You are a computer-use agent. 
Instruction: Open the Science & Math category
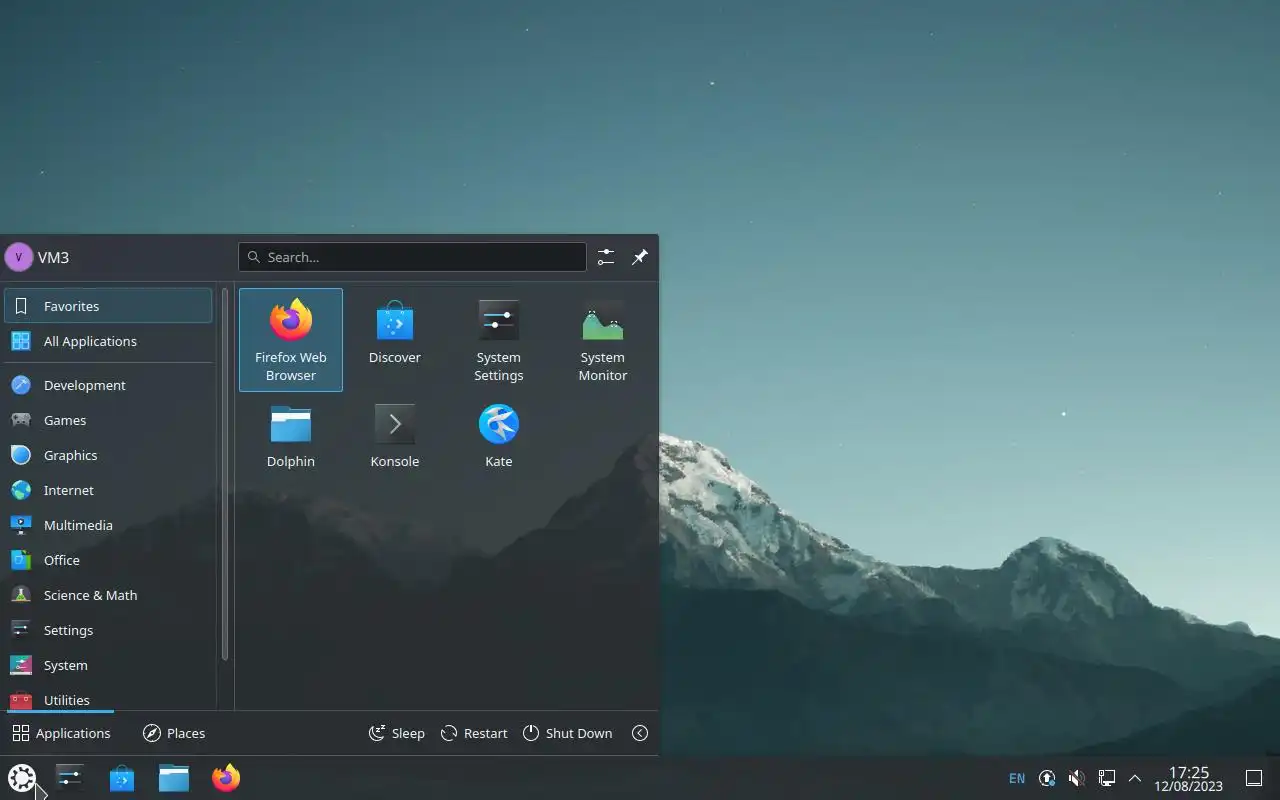click(x=108, y=595)
